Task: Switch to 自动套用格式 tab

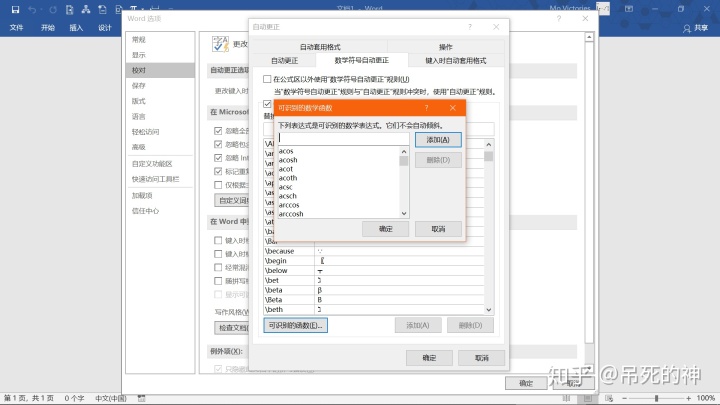Action: 320,47
